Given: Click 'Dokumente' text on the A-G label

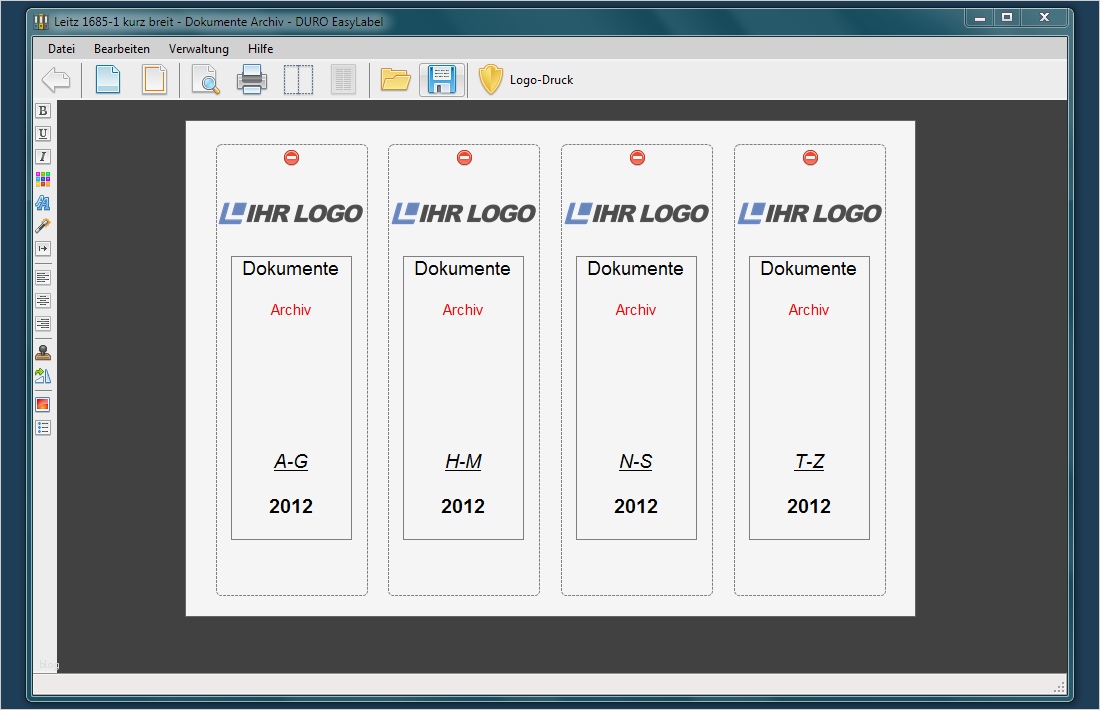Looking at the screenshot, I should tap(290, 269).
